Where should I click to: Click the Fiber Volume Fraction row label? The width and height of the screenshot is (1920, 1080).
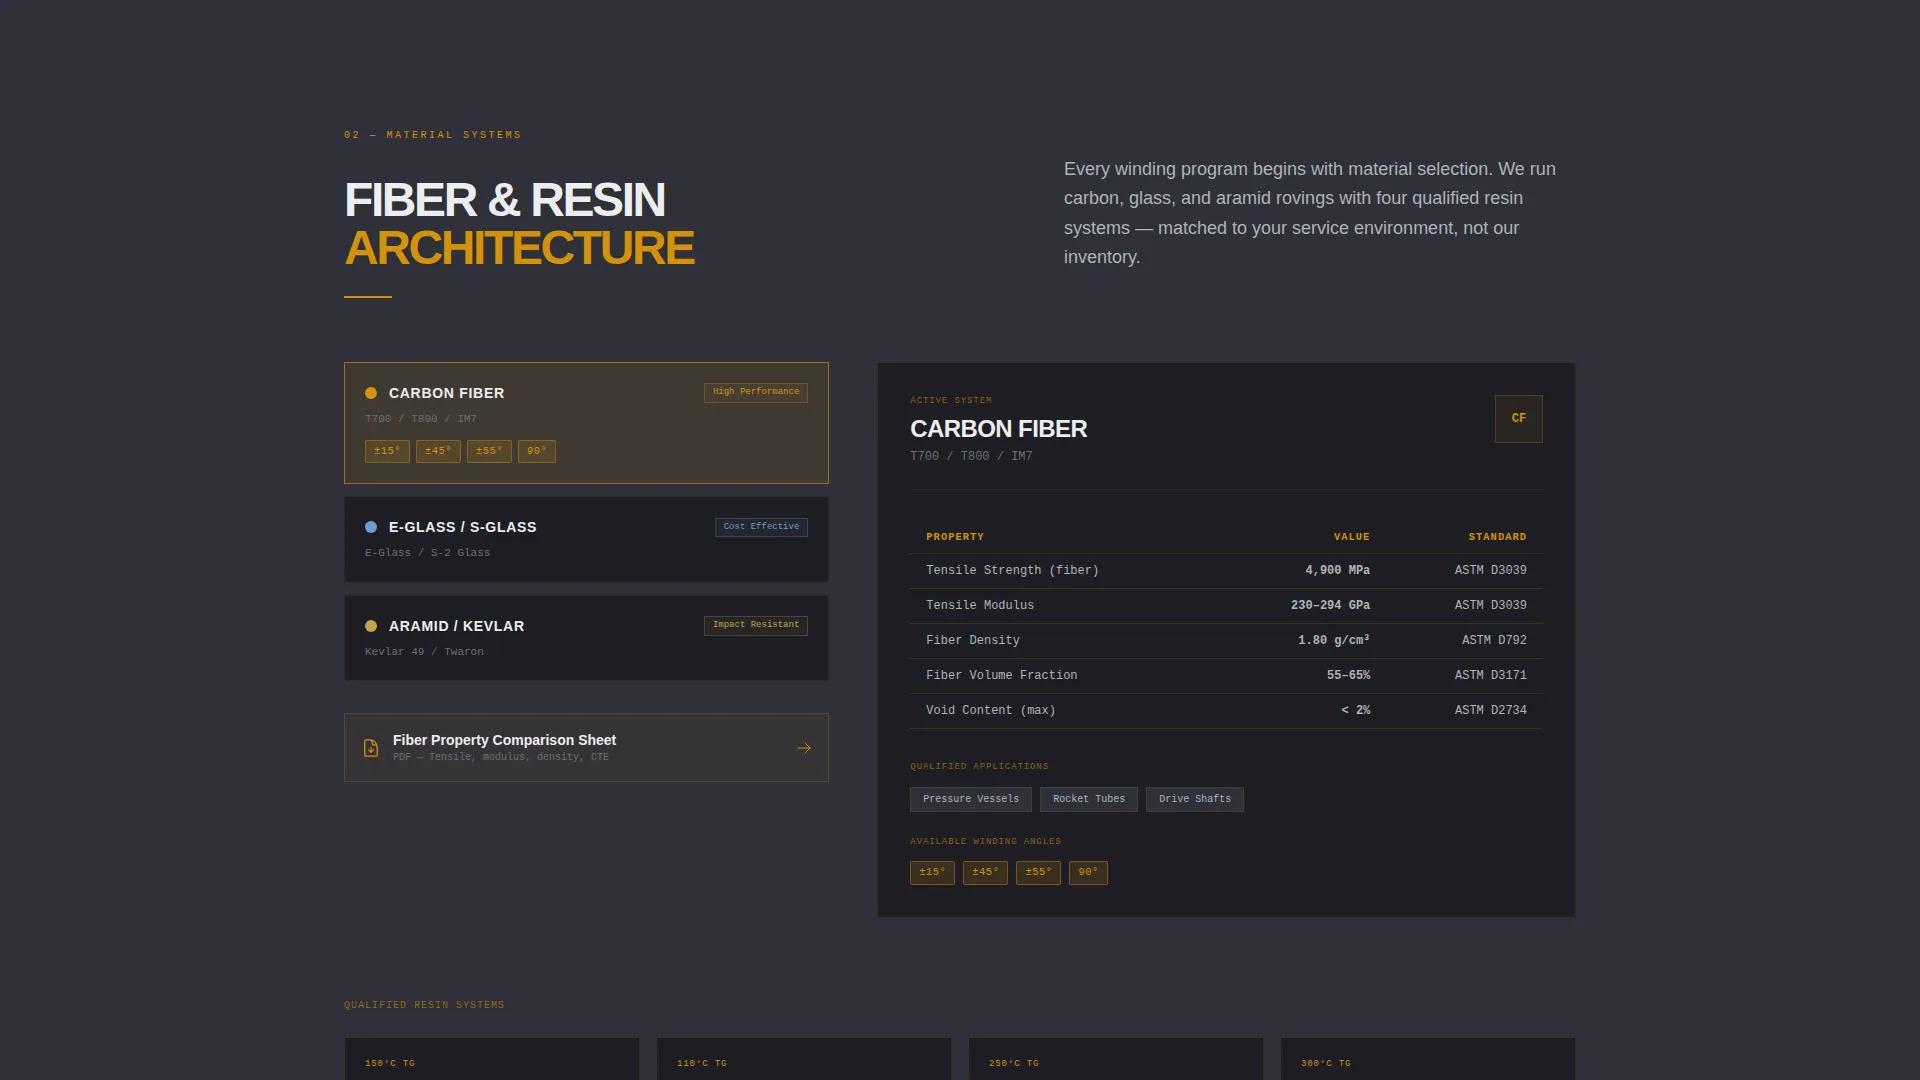(1002, 675)
